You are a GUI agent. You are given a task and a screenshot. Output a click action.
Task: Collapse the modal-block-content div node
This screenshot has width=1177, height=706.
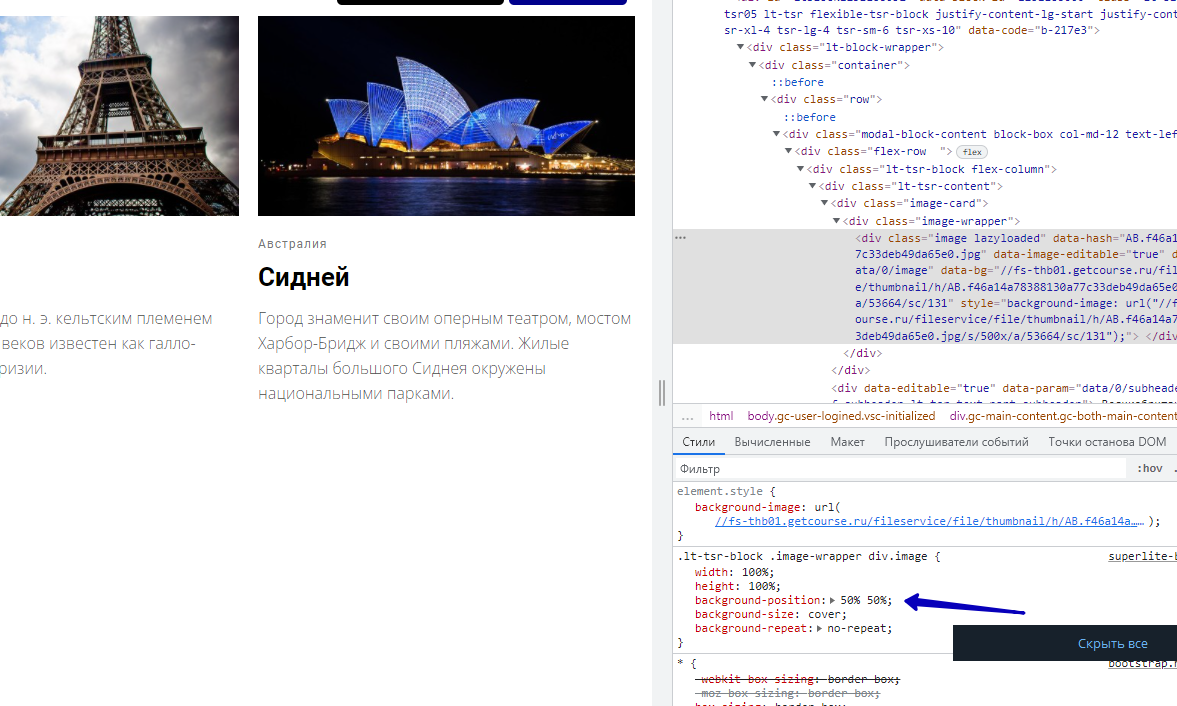click(776, 134)
